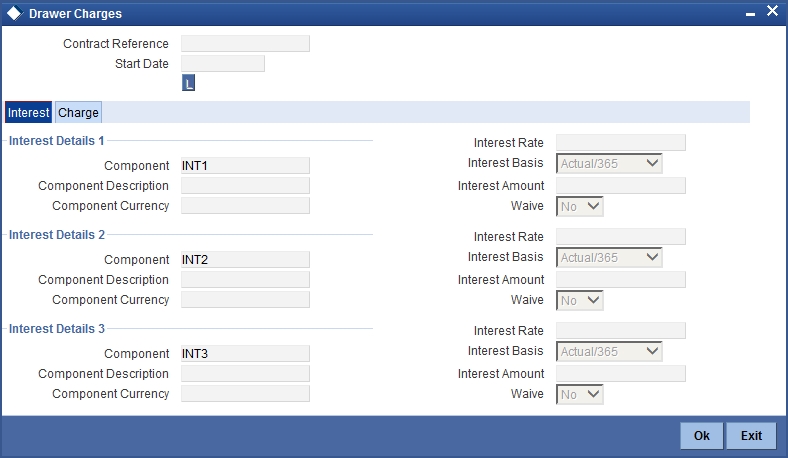Click Component Description field in Interest Details 2
This screenshot has width=788, height=458.
tap(245, 280)
